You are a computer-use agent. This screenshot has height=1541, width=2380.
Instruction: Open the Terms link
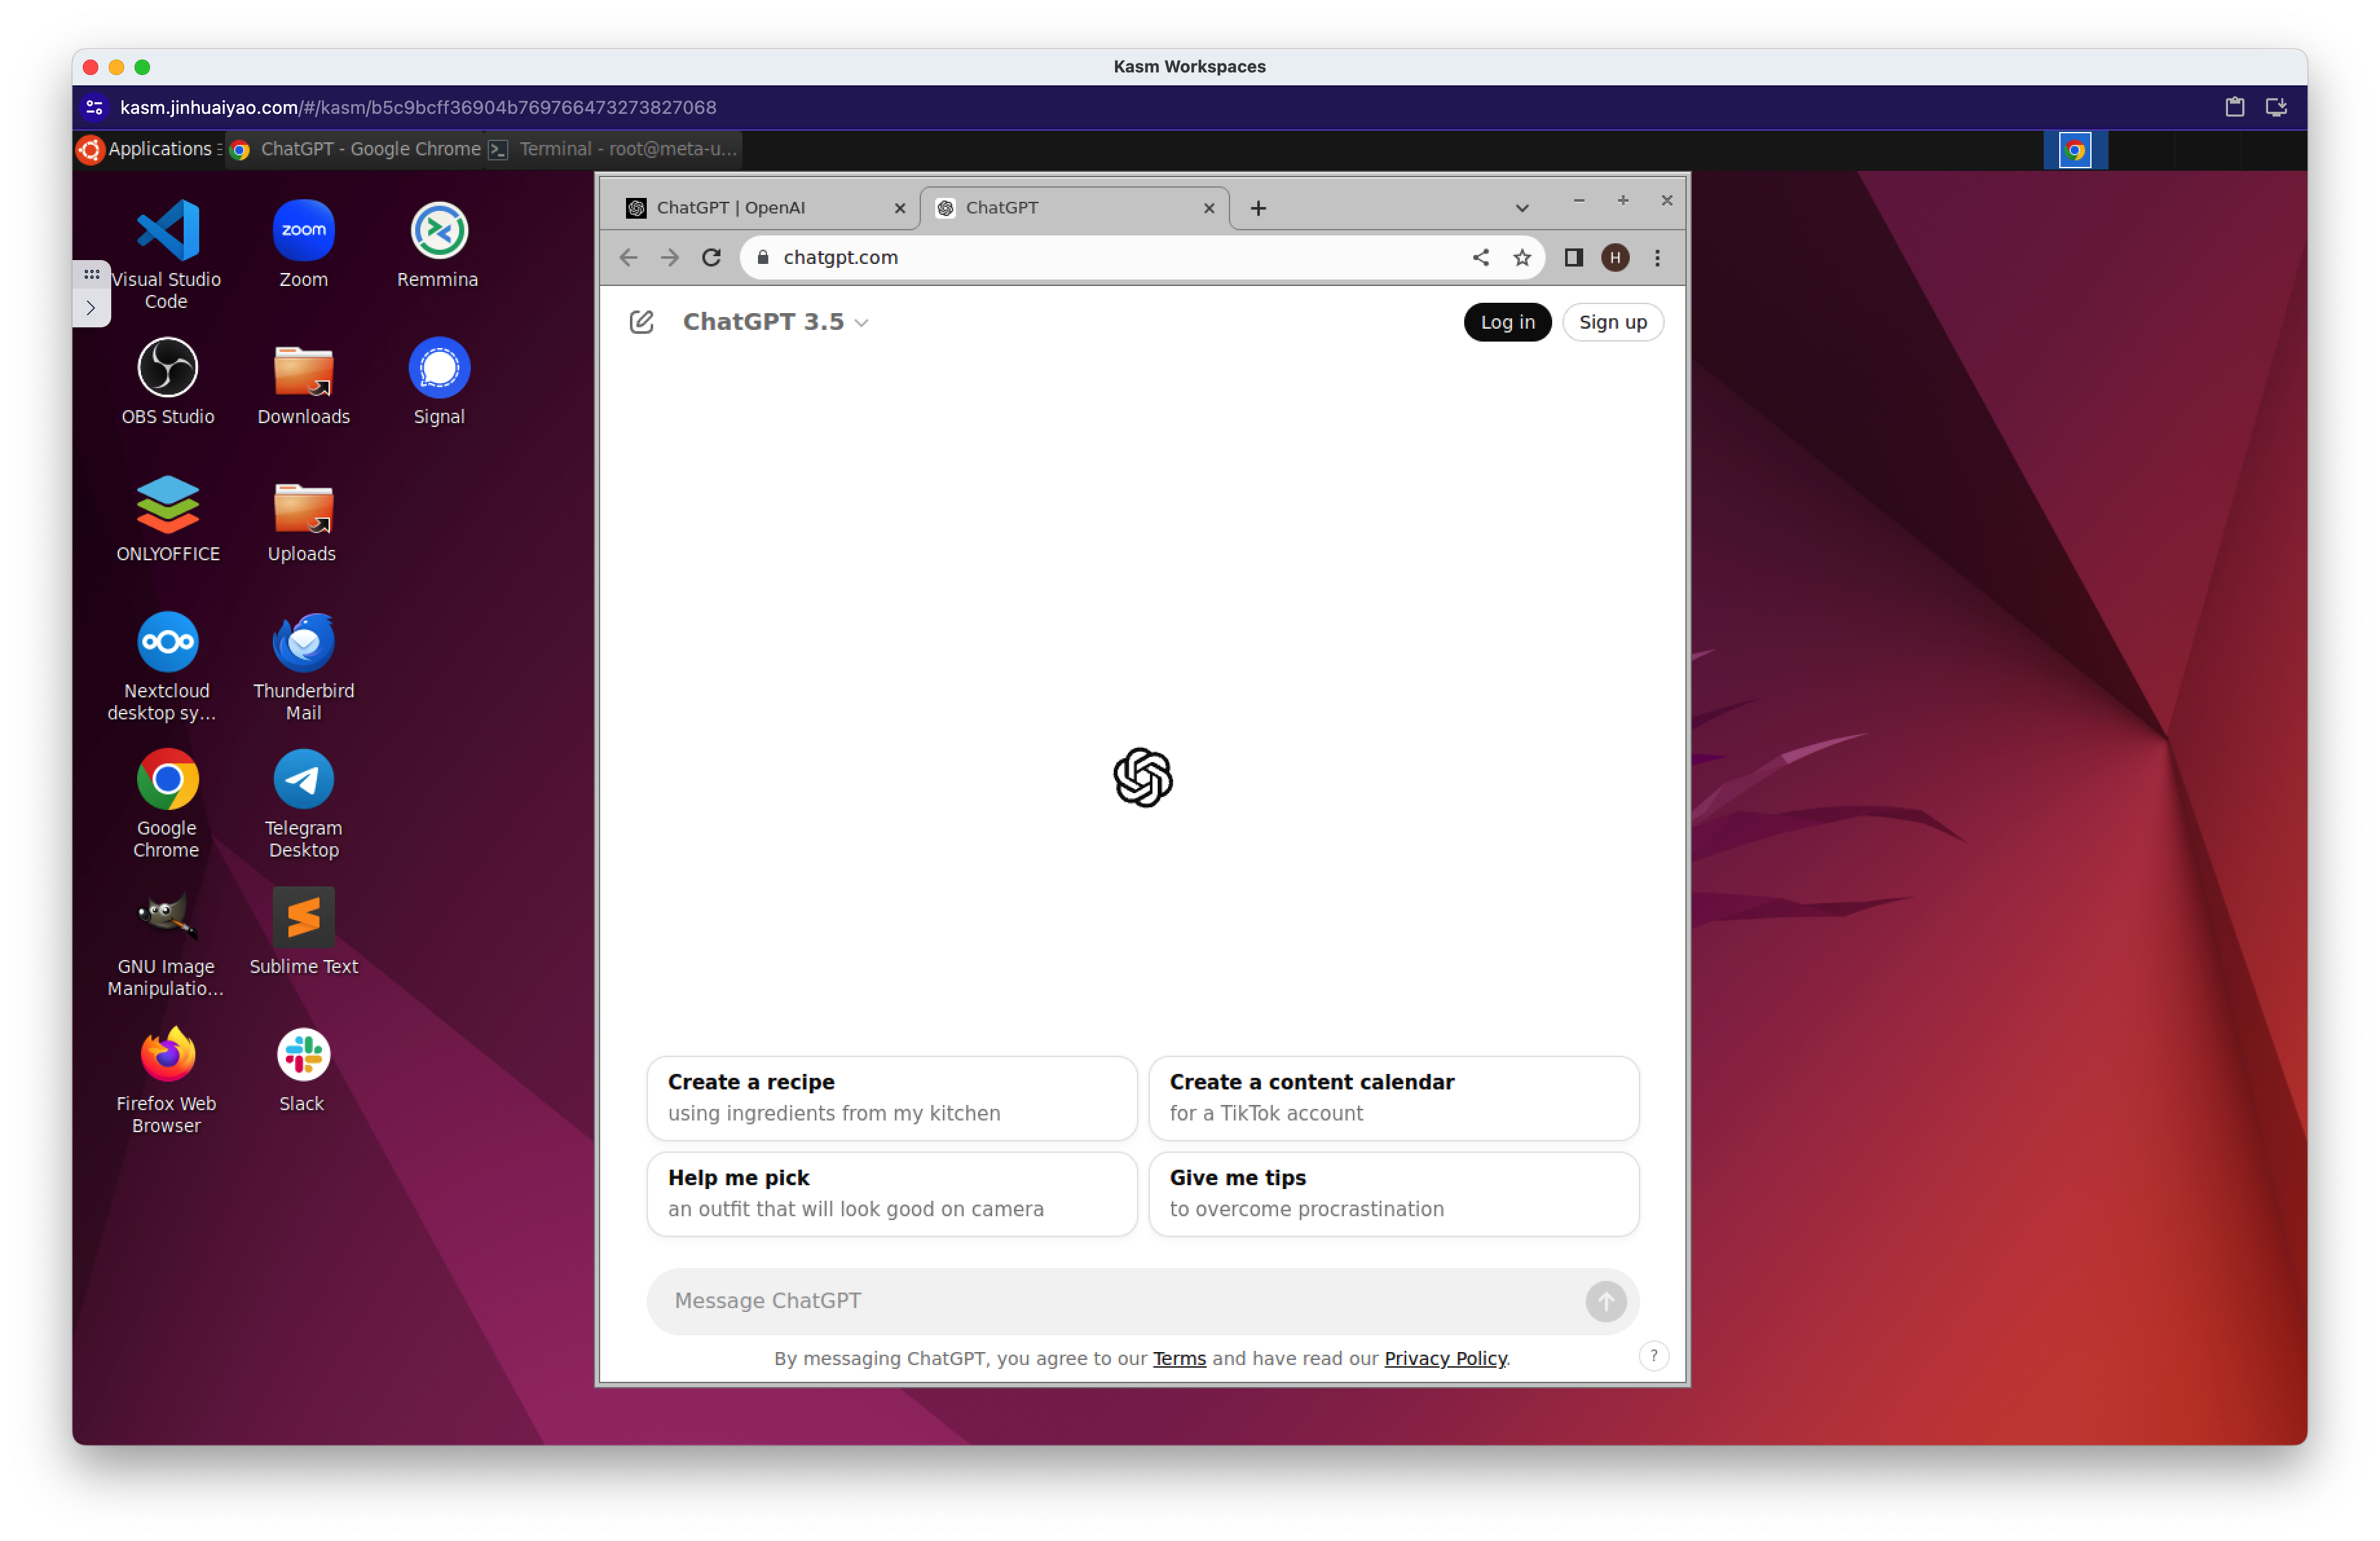(x=1179, y=1358)
